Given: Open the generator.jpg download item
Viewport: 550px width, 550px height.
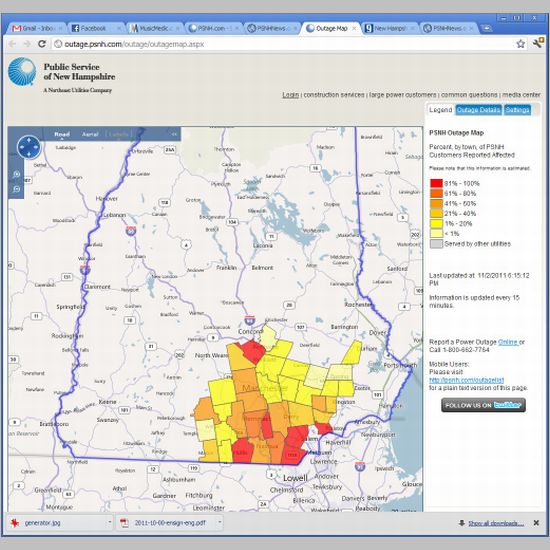Looking at the screenshot, I should 60,523.
